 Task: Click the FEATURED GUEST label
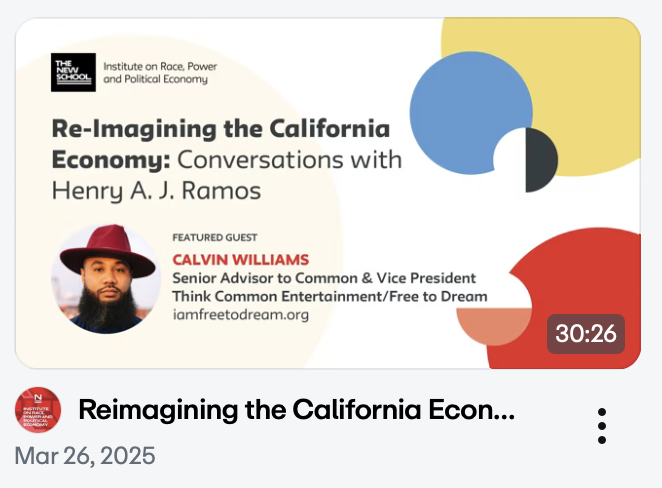click(215, 238)
